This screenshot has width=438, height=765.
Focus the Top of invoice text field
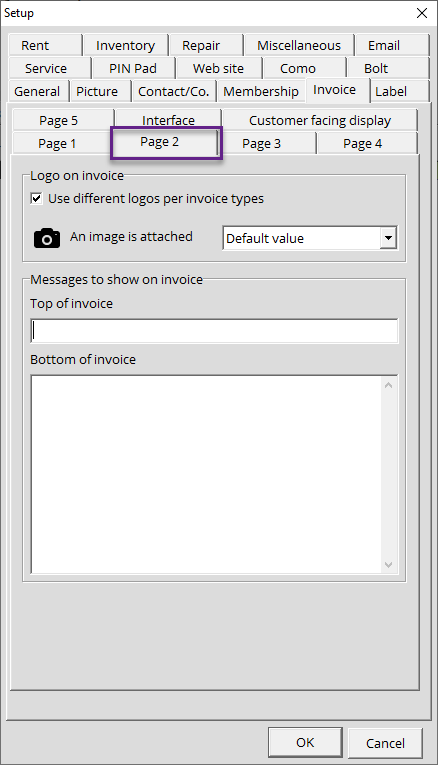214,331
